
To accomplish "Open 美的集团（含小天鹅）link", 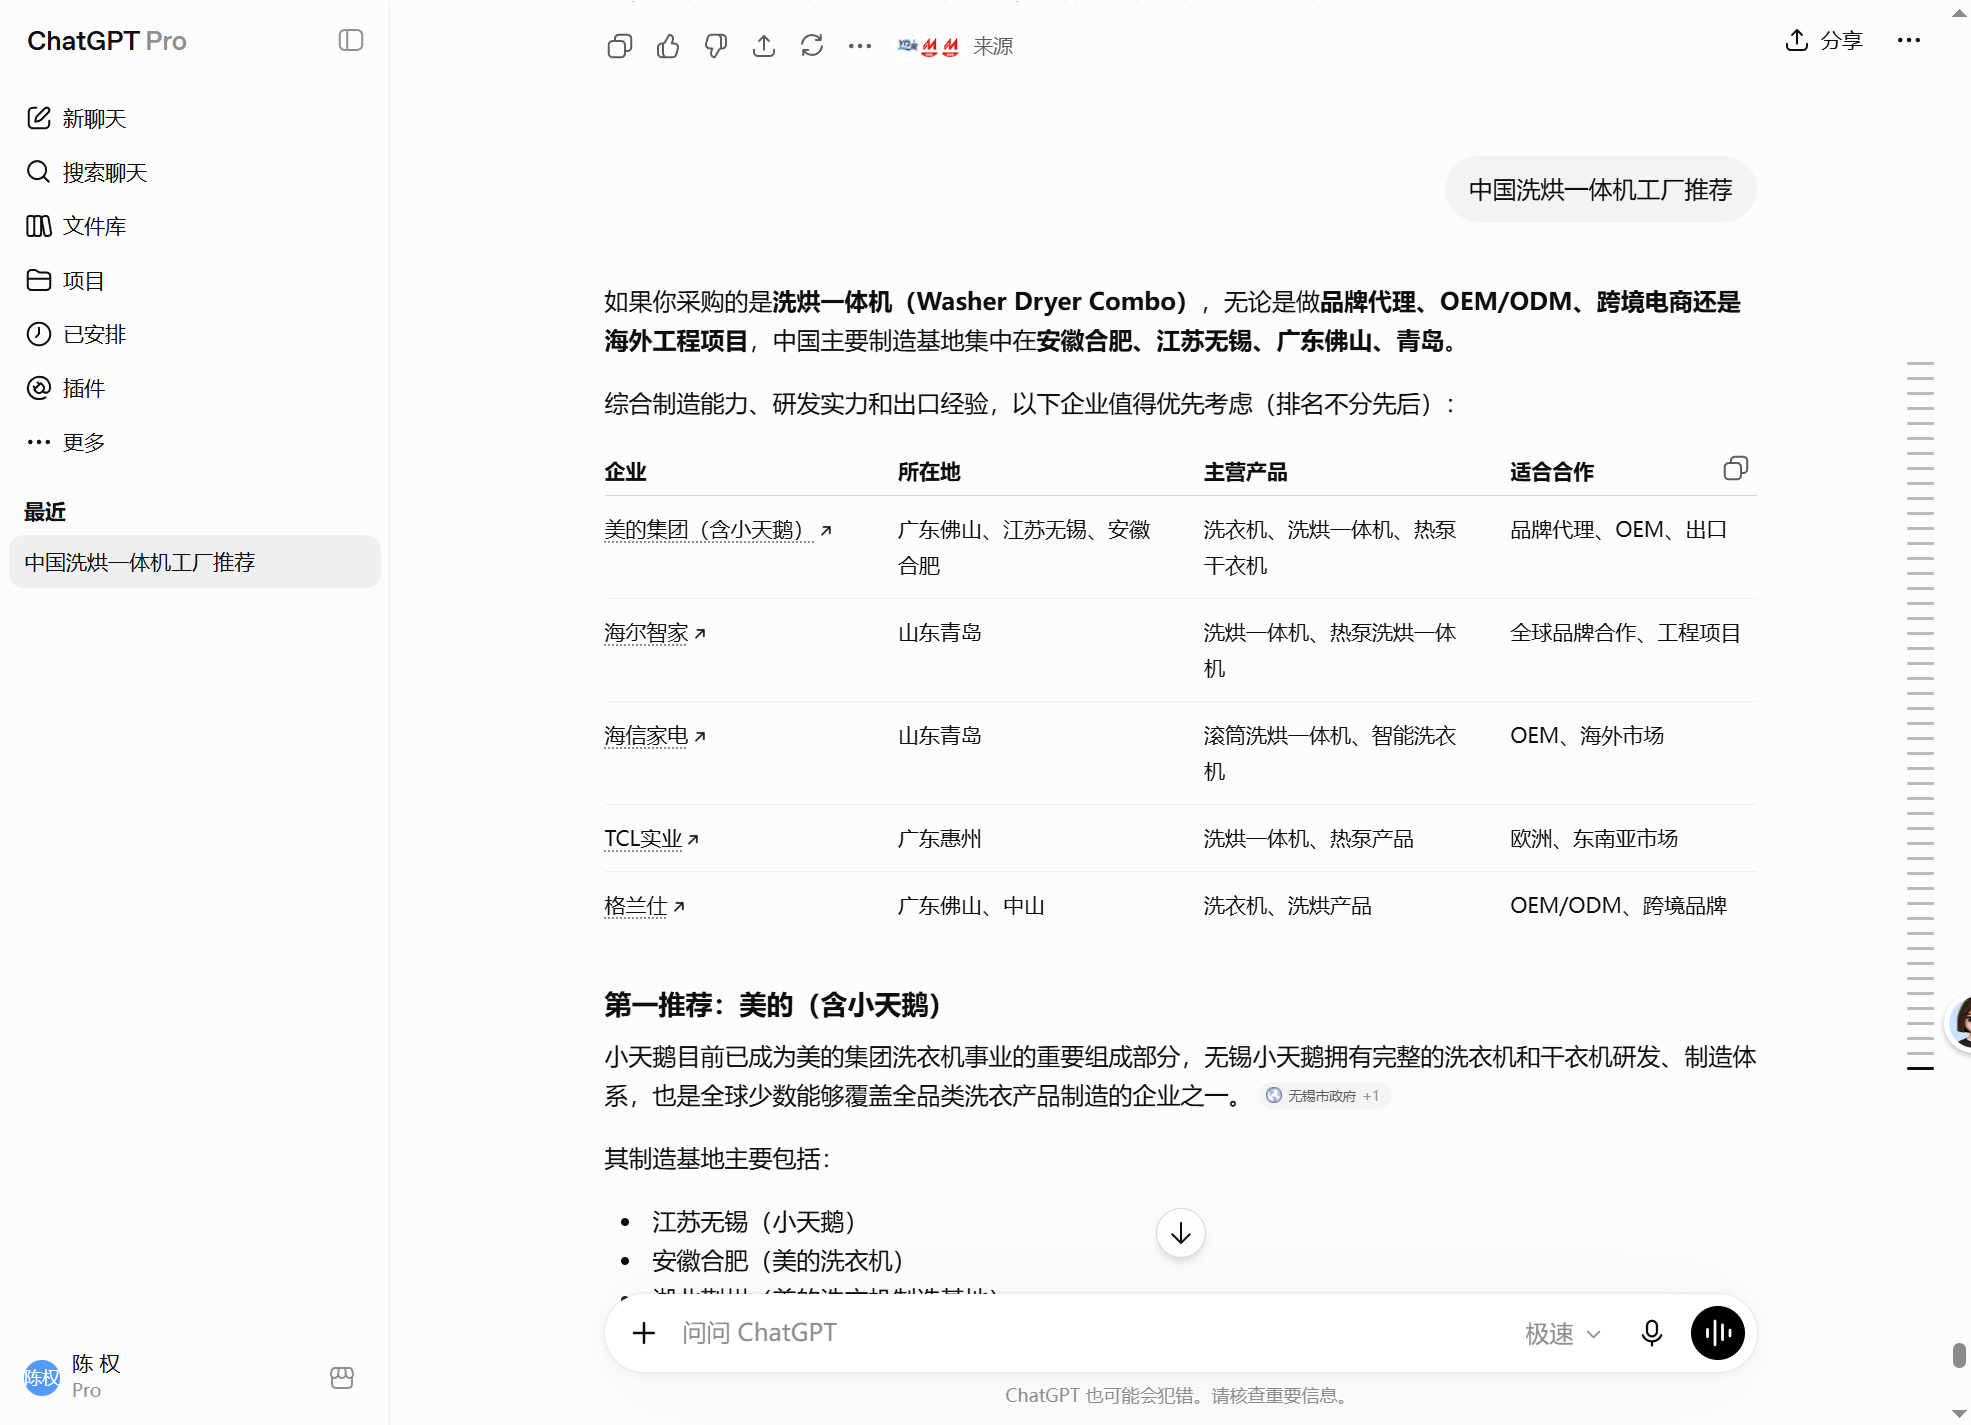I will tap(717, 530).
